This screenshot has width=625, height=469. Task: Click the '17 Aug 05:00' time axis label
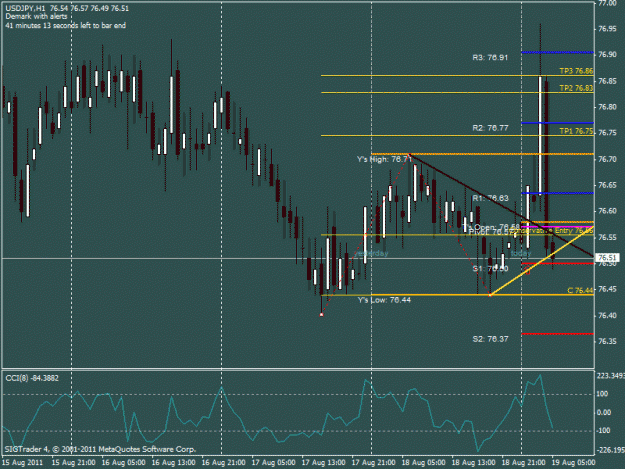tap(273, 463)
